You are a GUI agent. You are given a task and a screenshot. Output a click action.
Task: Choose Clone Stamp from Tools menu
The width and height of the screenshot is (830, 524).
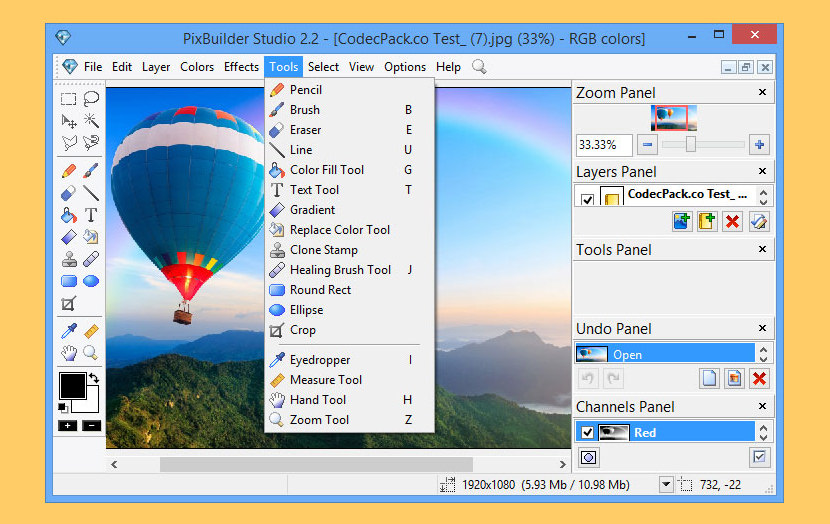[323, 250]
